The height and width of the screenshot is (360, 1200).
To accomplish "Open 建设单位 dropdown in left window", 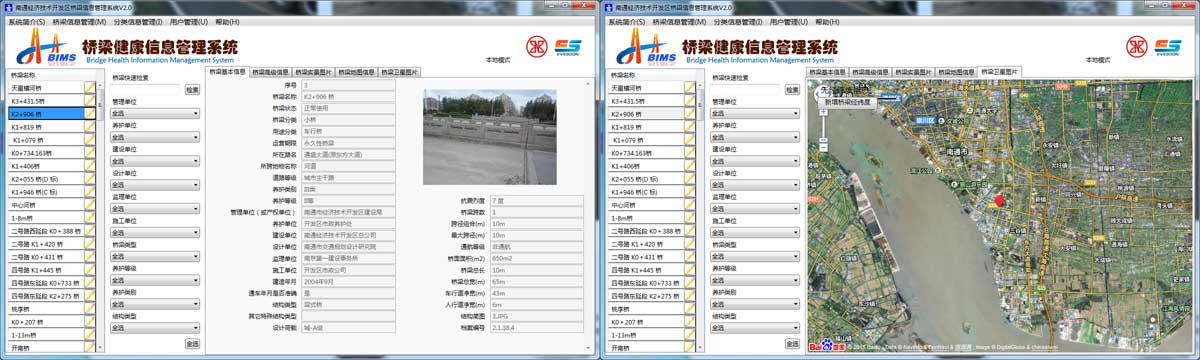I will pyautogui.click(x=155, y=161).
